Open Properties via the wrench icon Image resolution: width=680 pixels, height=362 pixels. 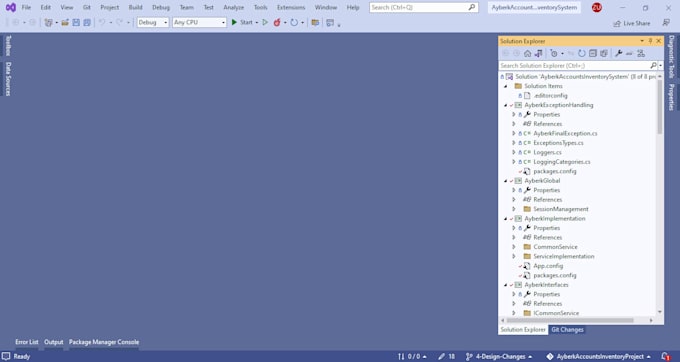(618, 53)
